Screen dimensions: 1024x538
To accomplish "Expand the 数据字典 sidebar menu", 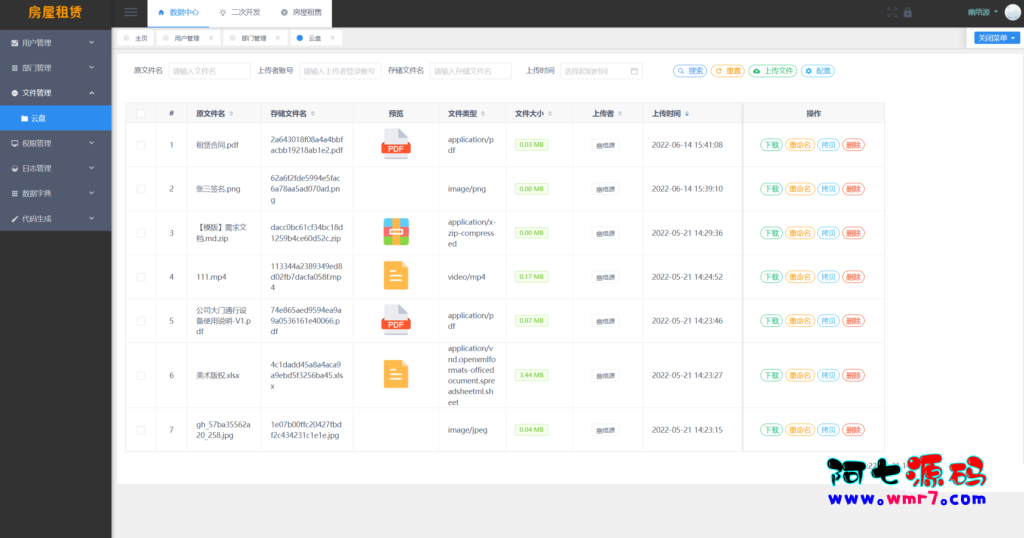I will tap(56, 194).
